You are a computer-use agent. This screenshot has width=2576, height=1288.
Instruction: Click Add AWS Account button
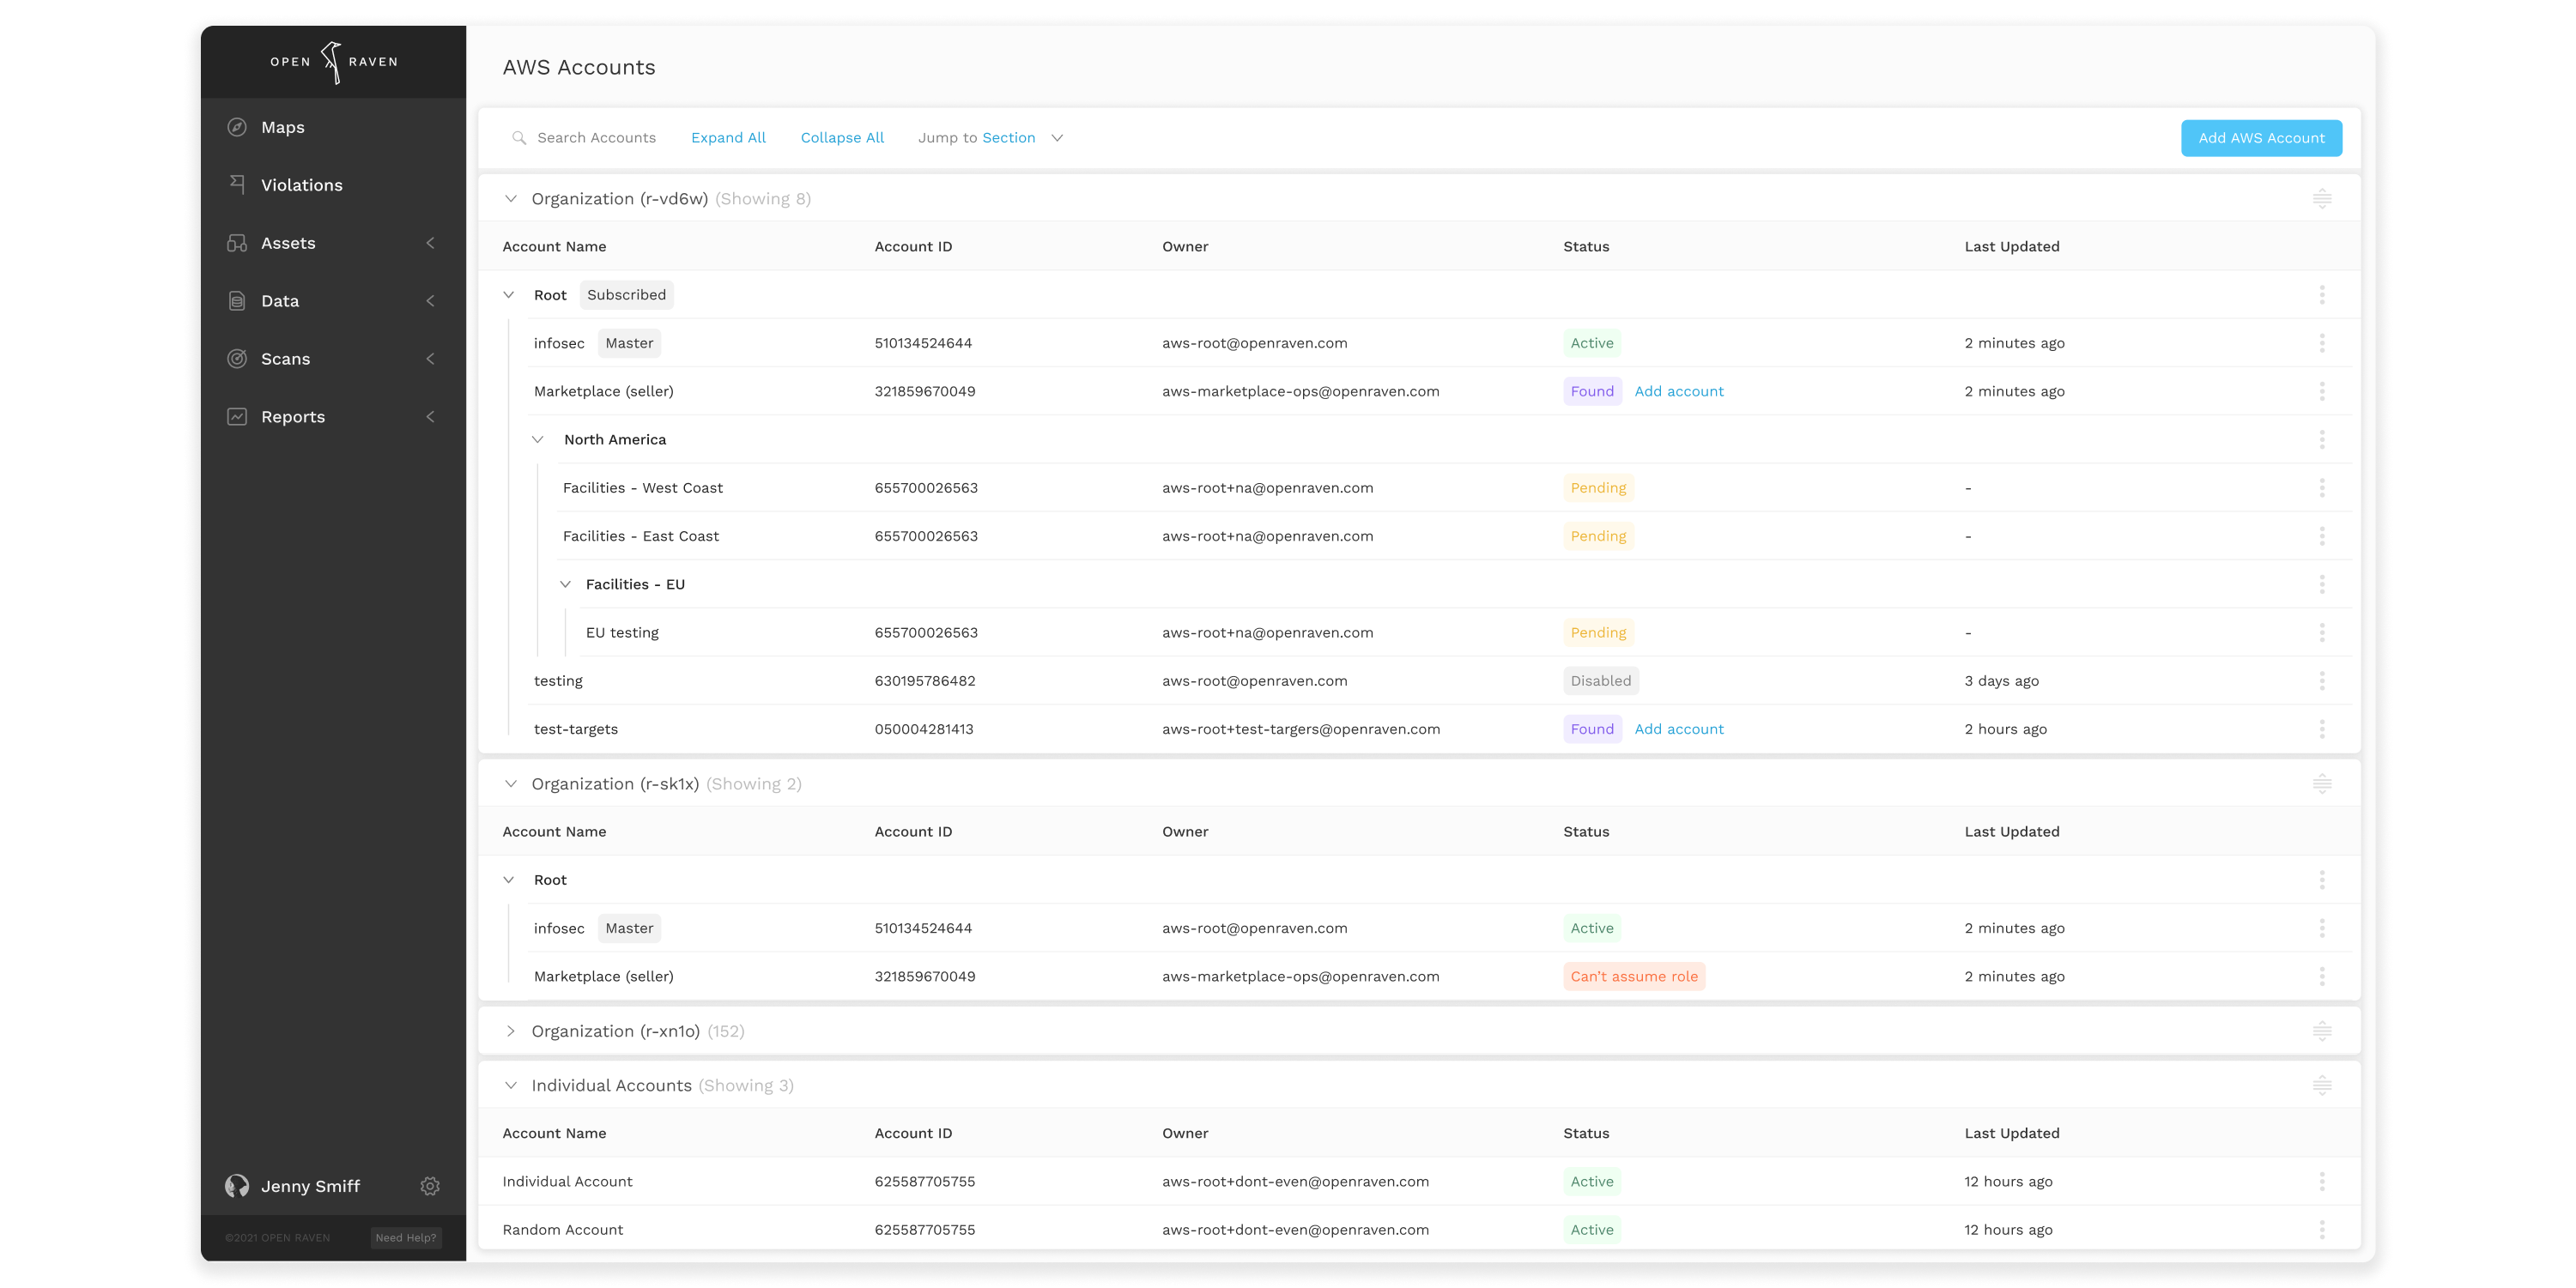[2261, 138]
